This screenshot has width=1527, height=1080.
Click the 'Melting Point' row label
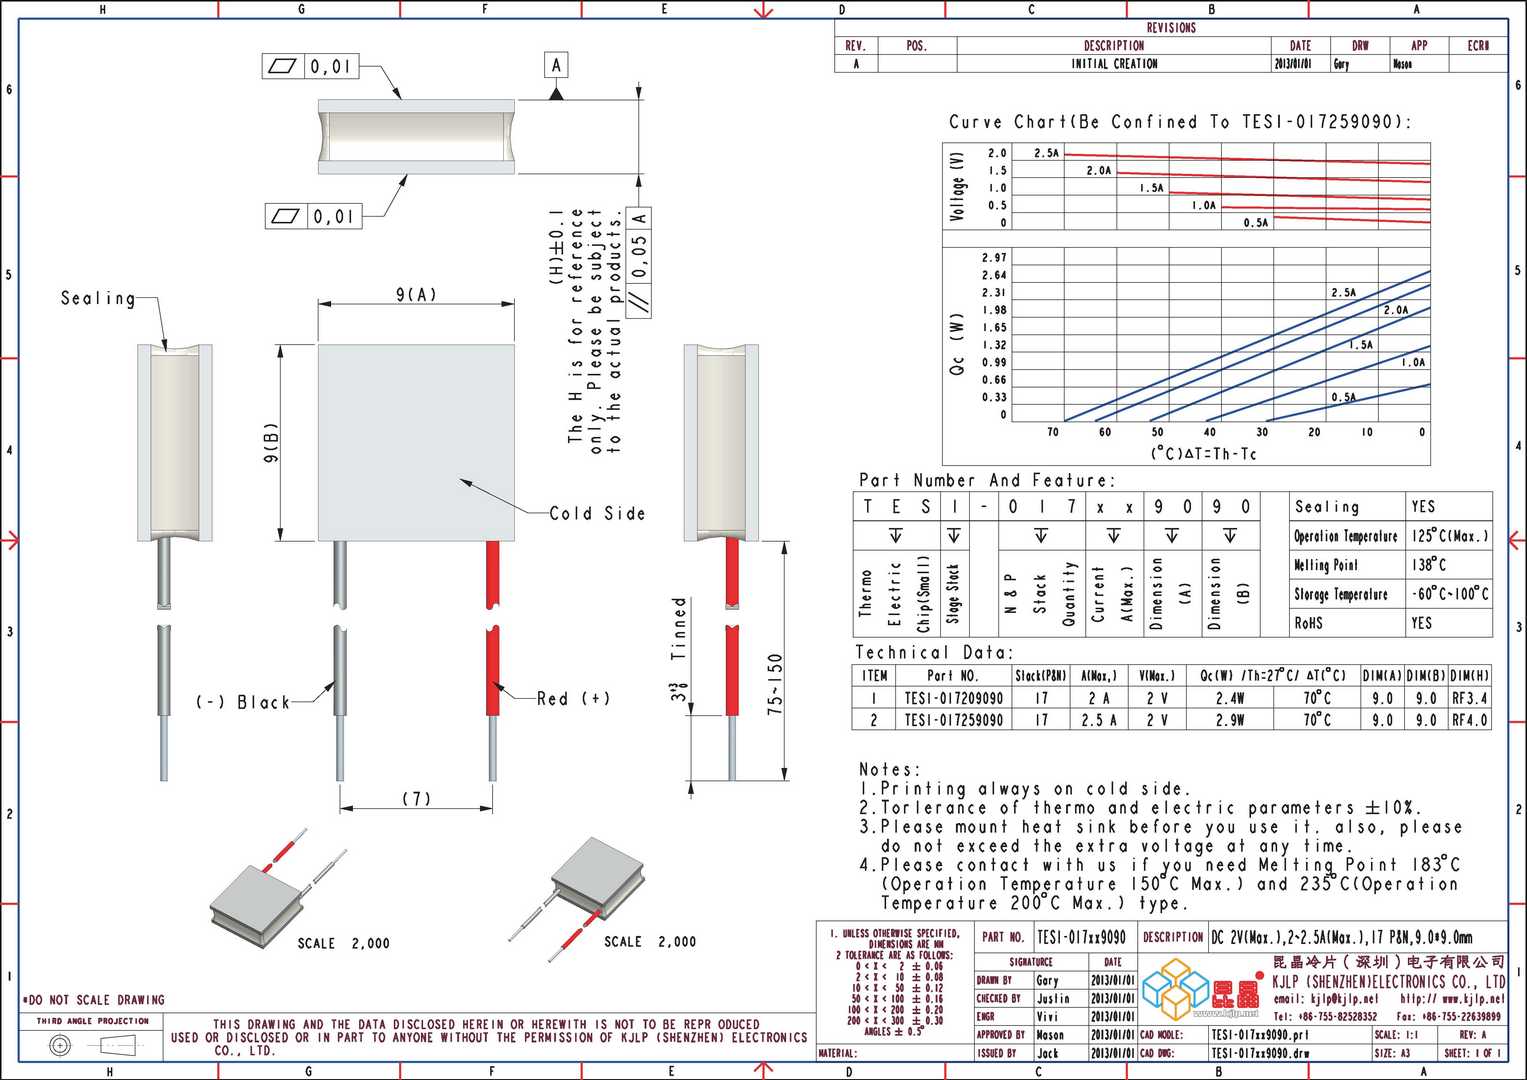(1325, 565)
